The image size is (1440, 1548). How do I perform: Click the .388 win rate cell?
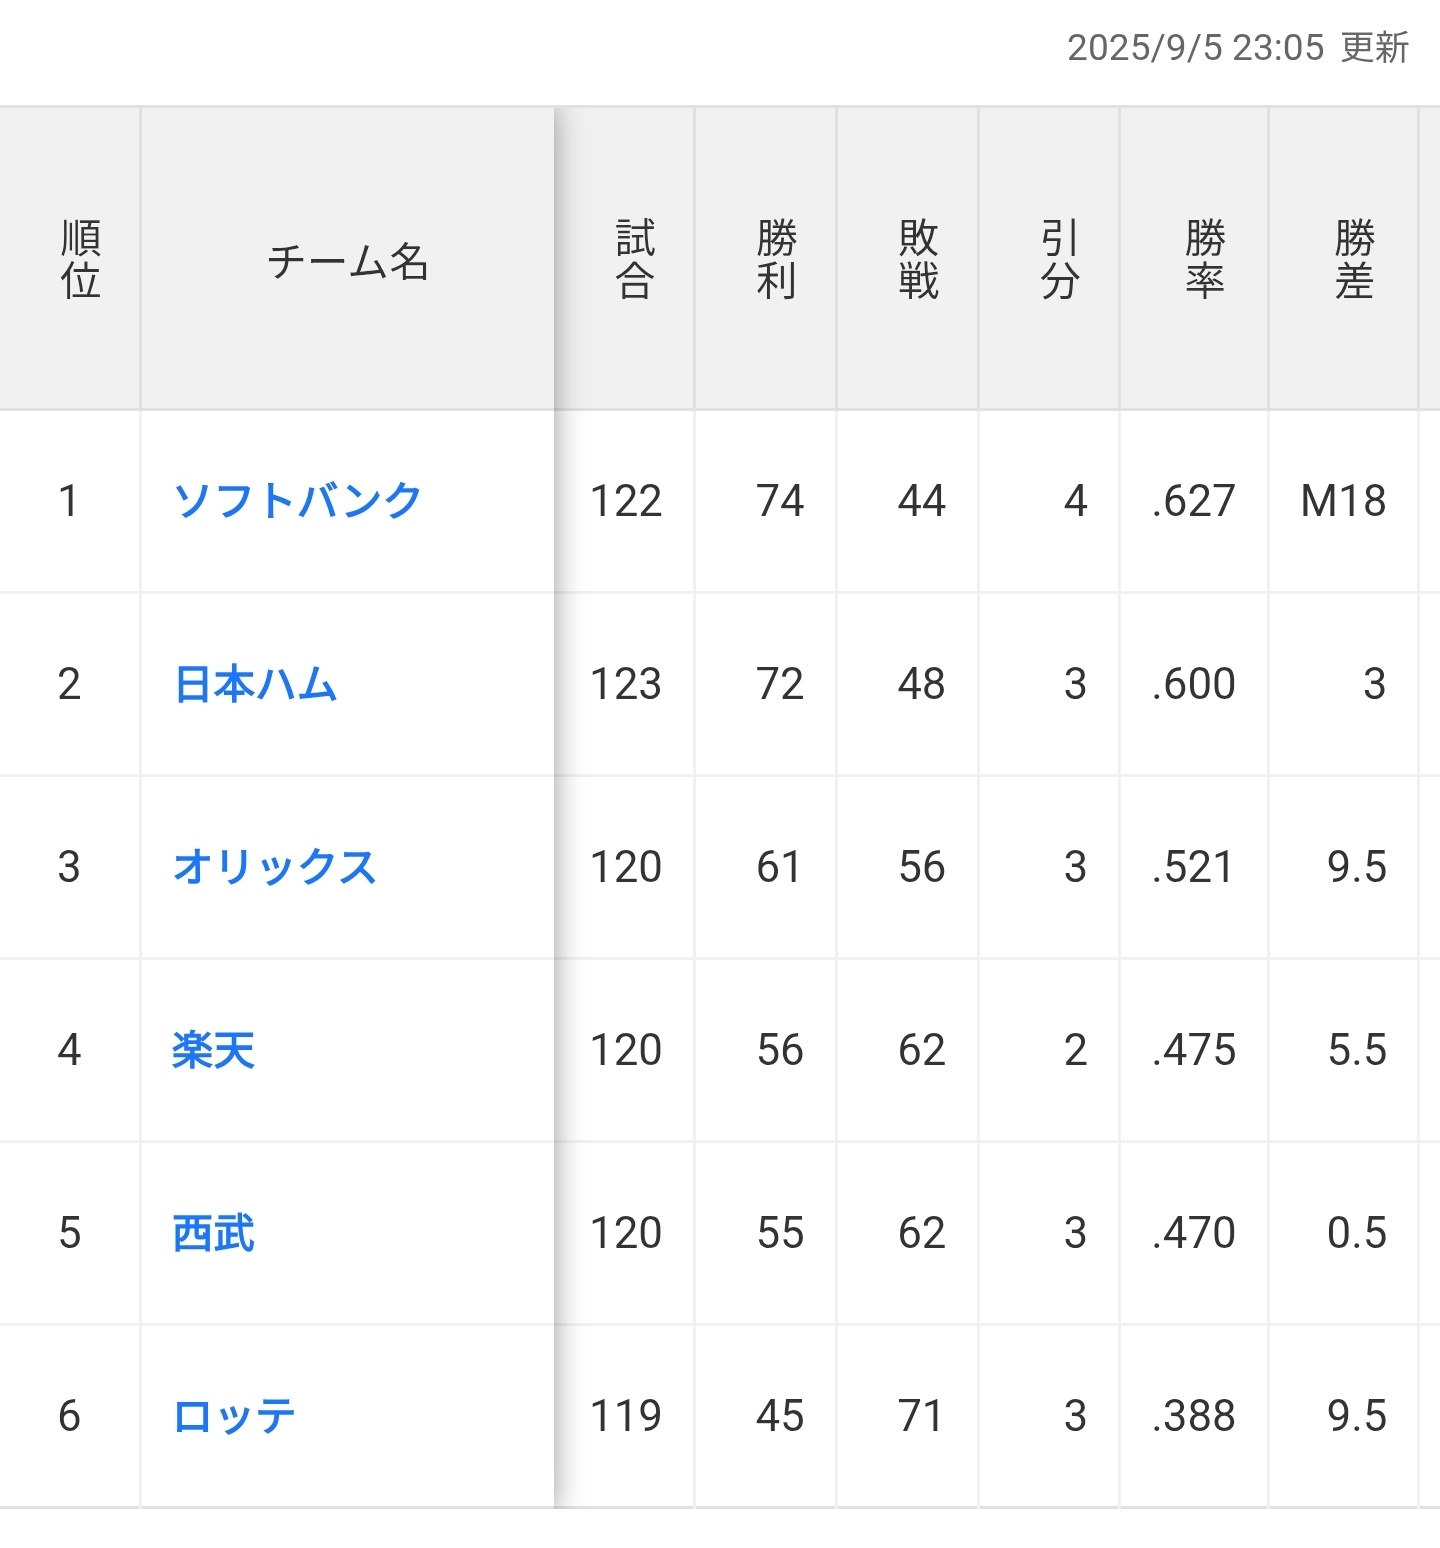(x=1193, y=1416)
